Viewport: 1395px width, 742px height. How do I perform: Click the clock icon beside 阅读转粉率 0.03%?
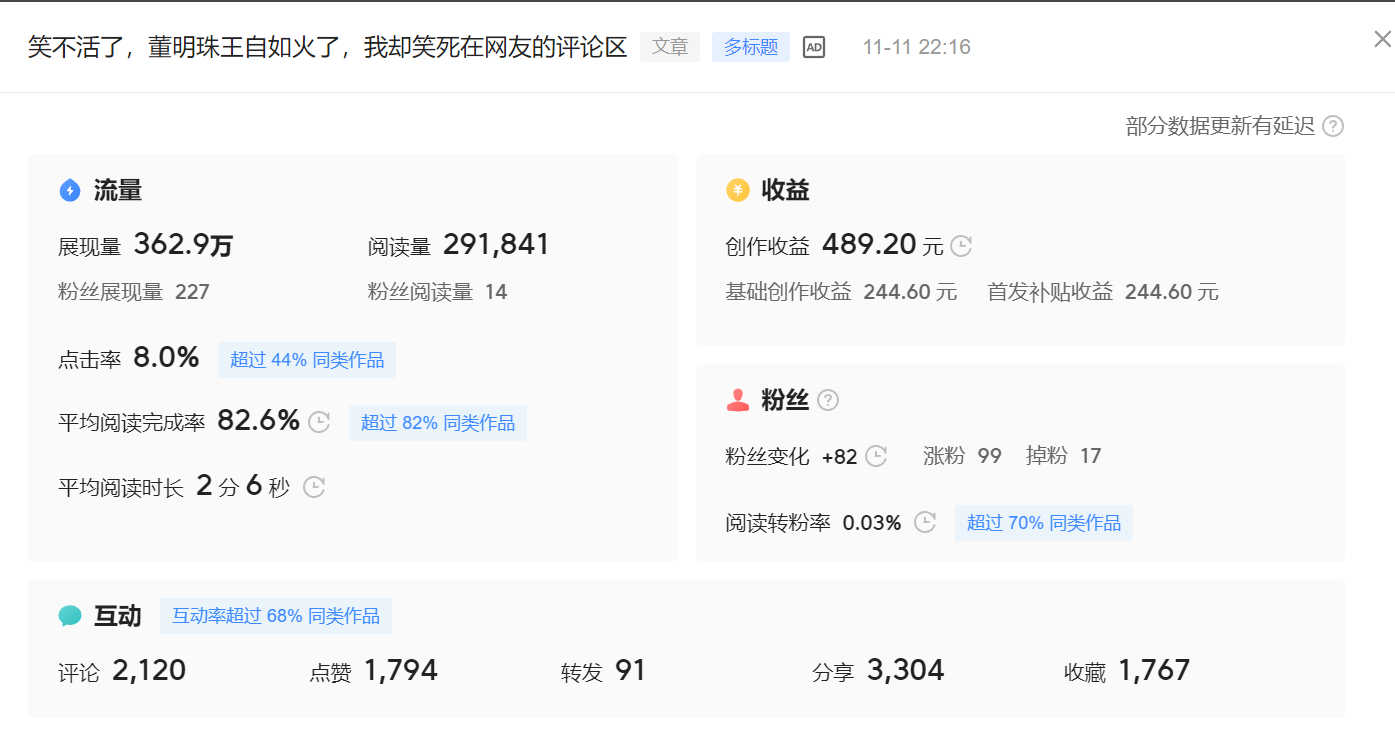pos(925,522)
